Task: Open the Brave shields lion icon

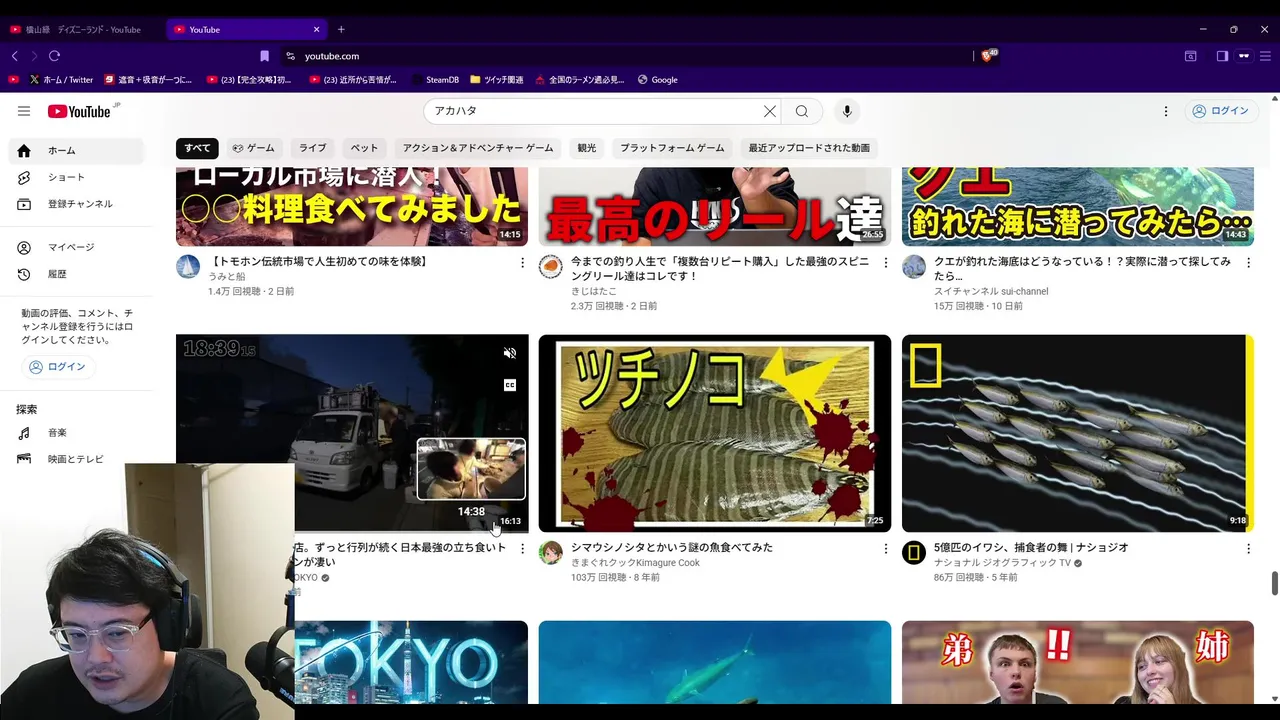Action: point(989,56)
